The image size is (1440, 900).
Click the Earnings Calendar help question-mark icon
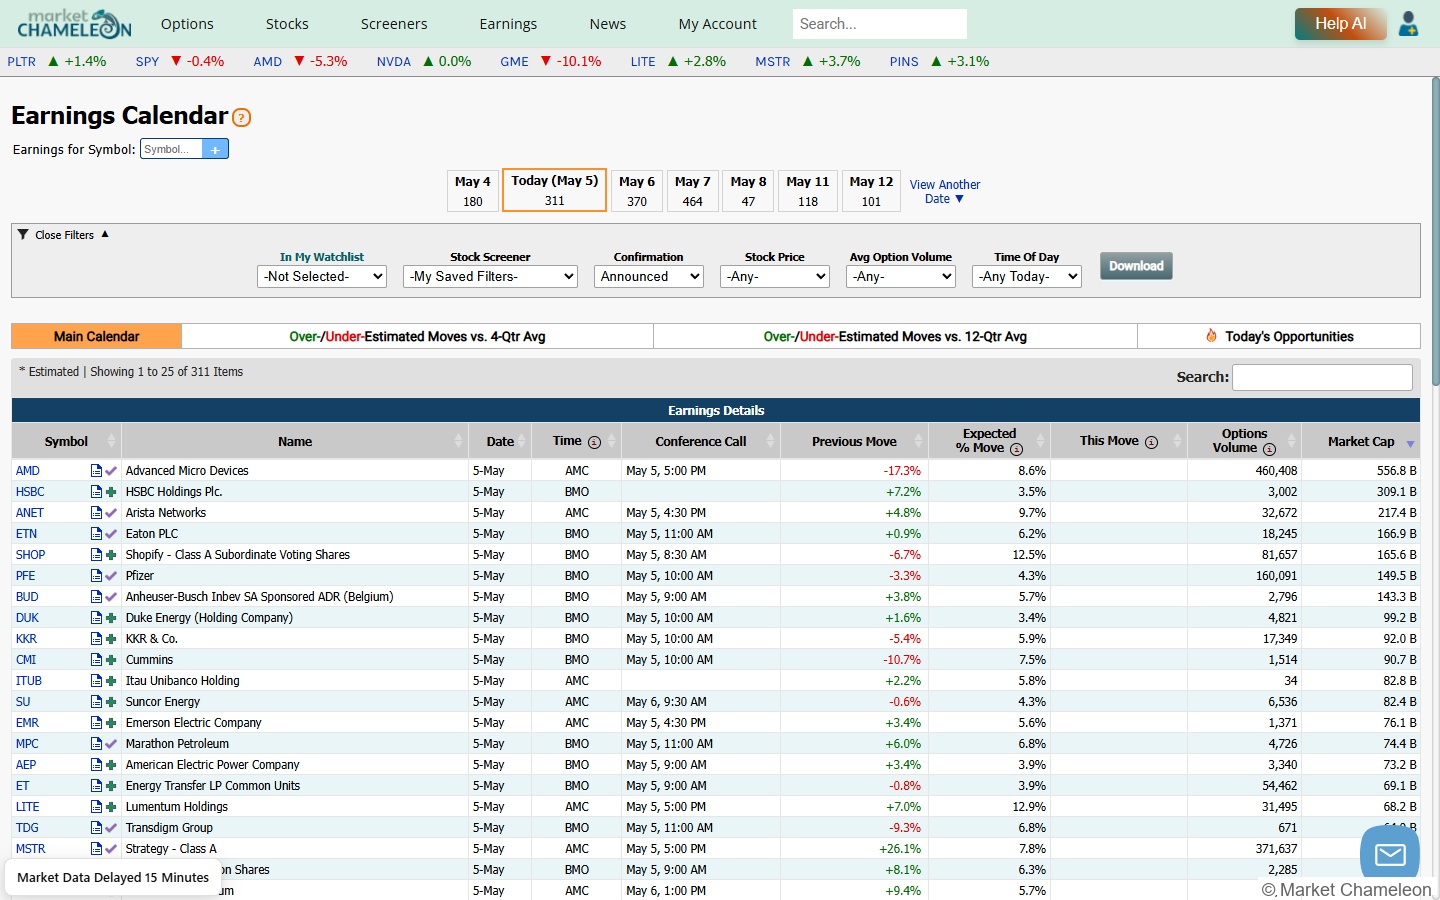242,117
